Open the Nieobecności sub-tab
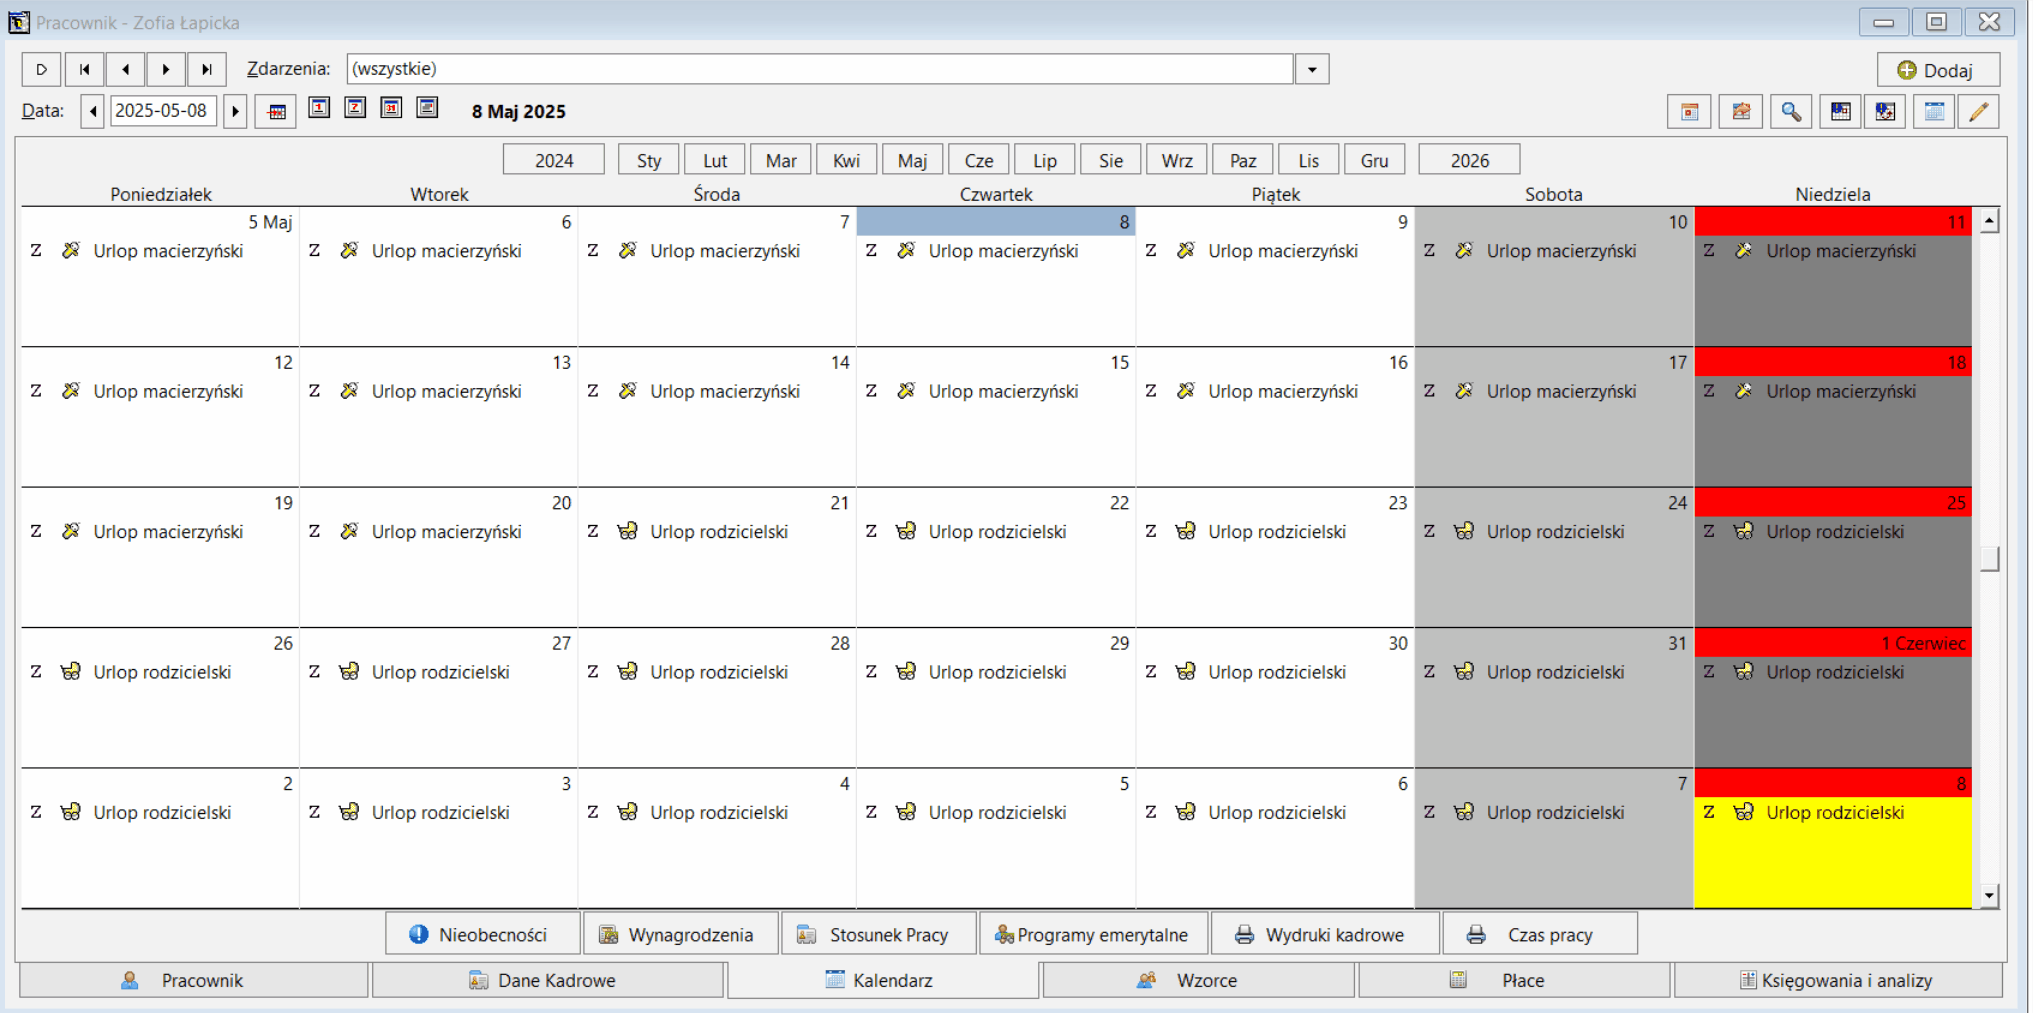Image resolution: width=2033 pixels, height=1013 pixels. (482, 934)
